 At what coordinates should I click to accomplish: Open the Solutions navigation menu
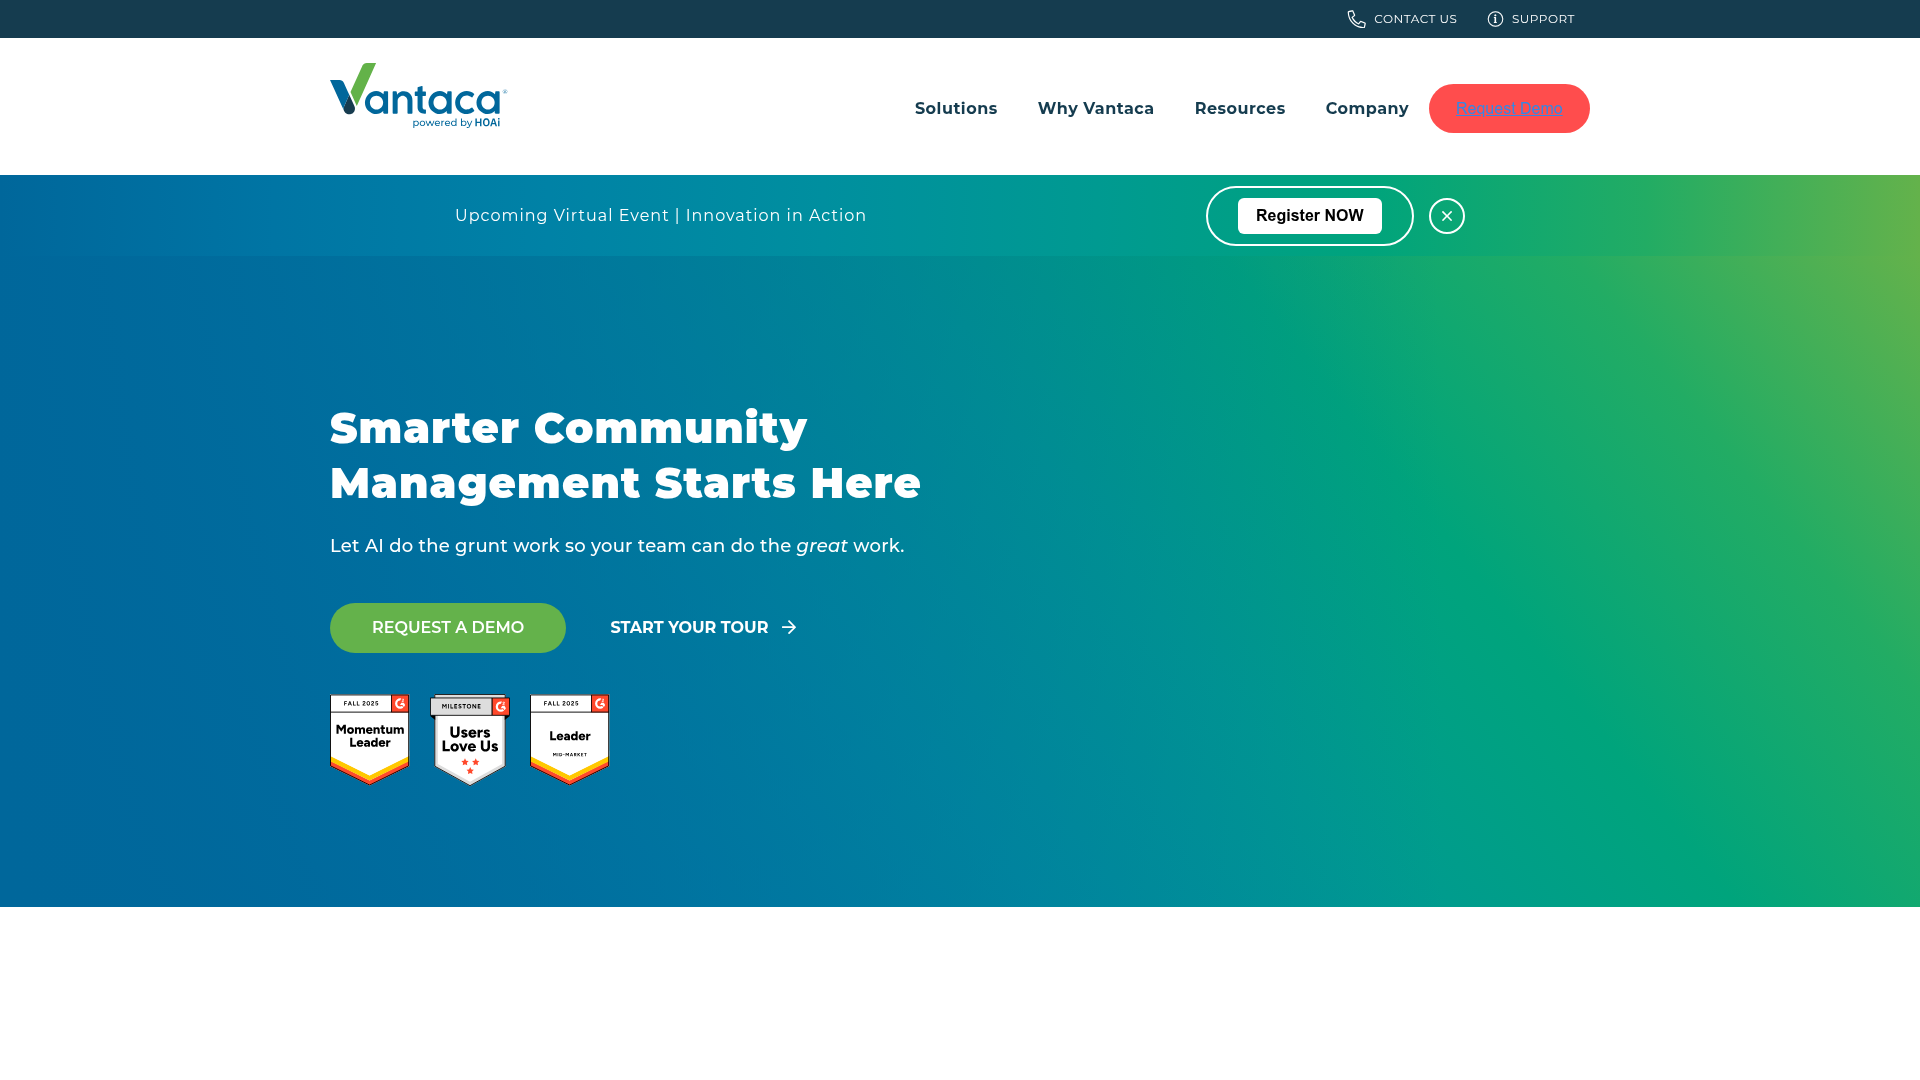pyautogui.click(x=955, y=108)
